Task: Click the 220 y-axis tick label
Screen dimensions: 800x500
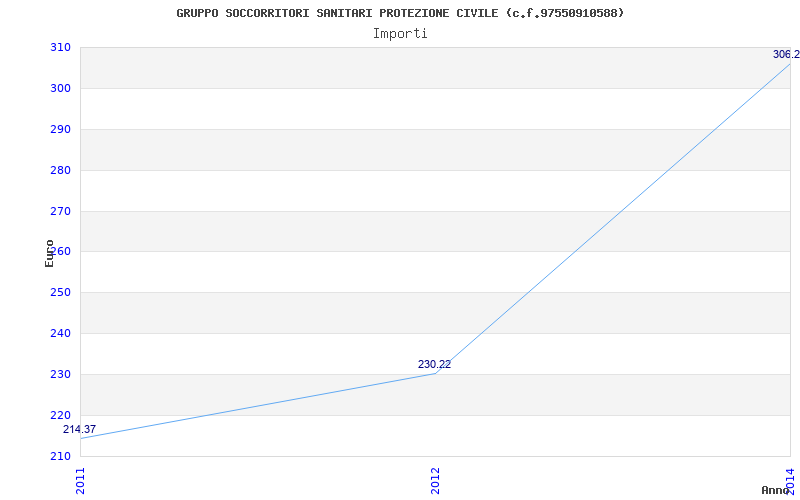Action: pyautogui.click(x=60, y=415)
